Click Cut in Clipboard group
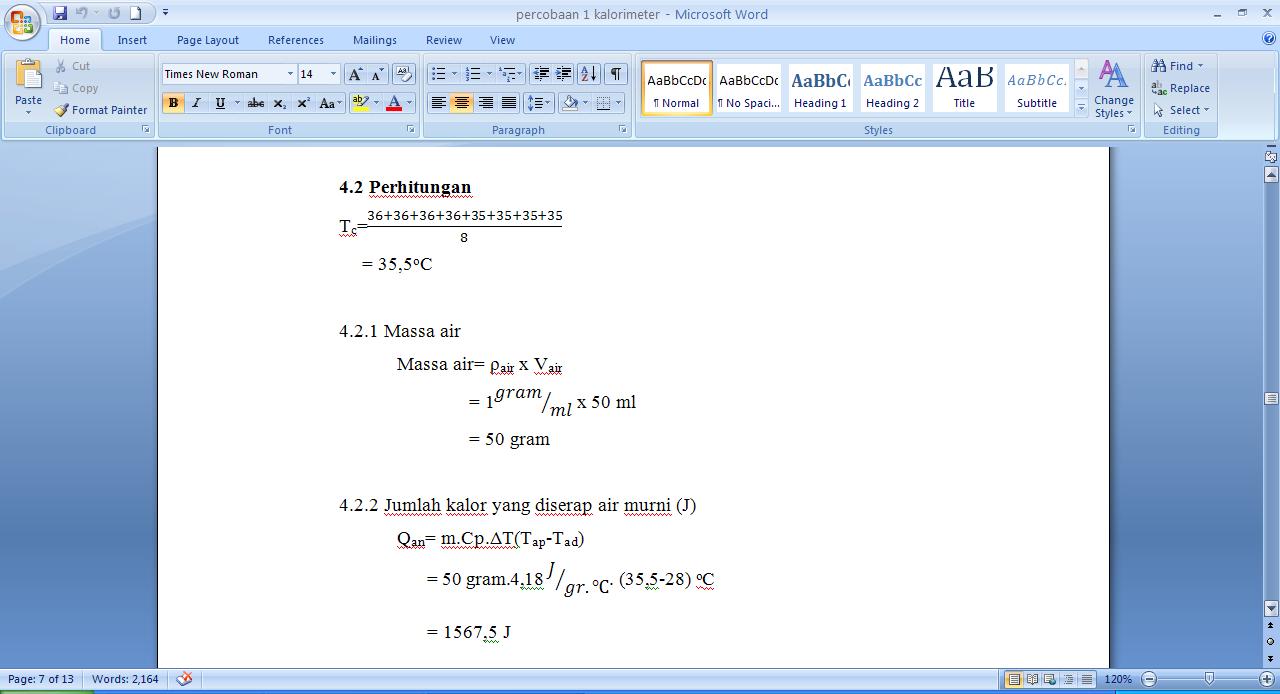Screen dimensions: 1280x694 [x=72, y=66]
